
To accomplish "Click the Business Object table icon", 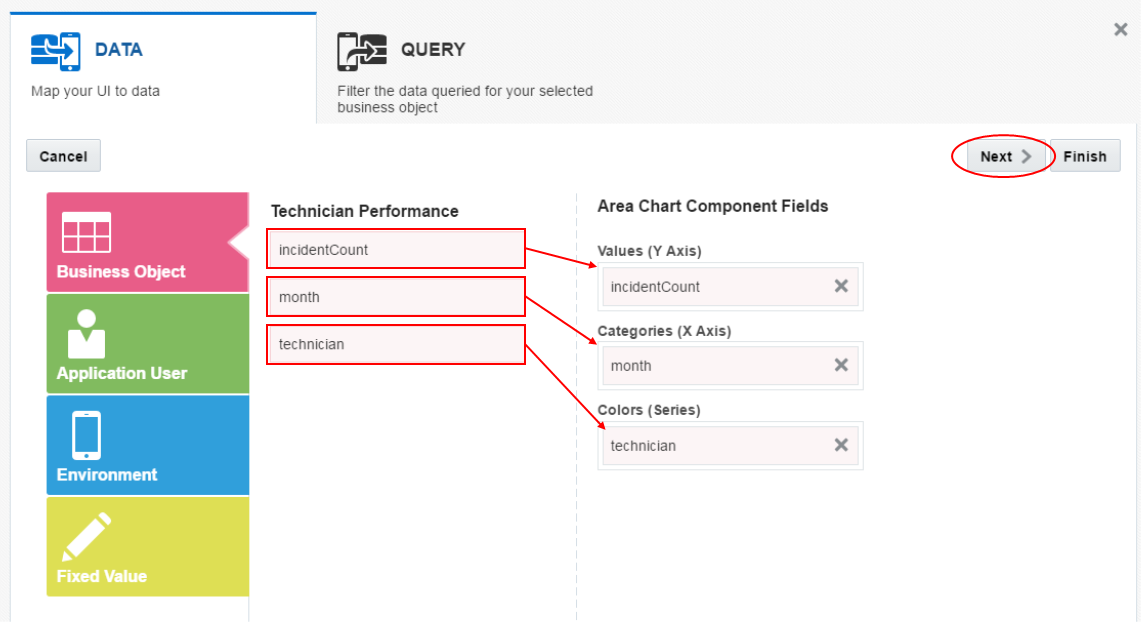I will pos(87,233).
